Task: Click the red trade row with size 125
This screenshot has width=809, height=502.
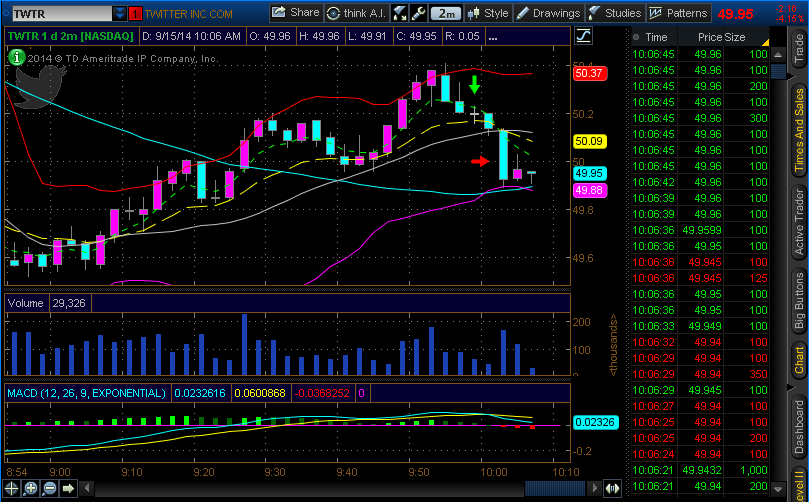Action: (x=700, y=278)
